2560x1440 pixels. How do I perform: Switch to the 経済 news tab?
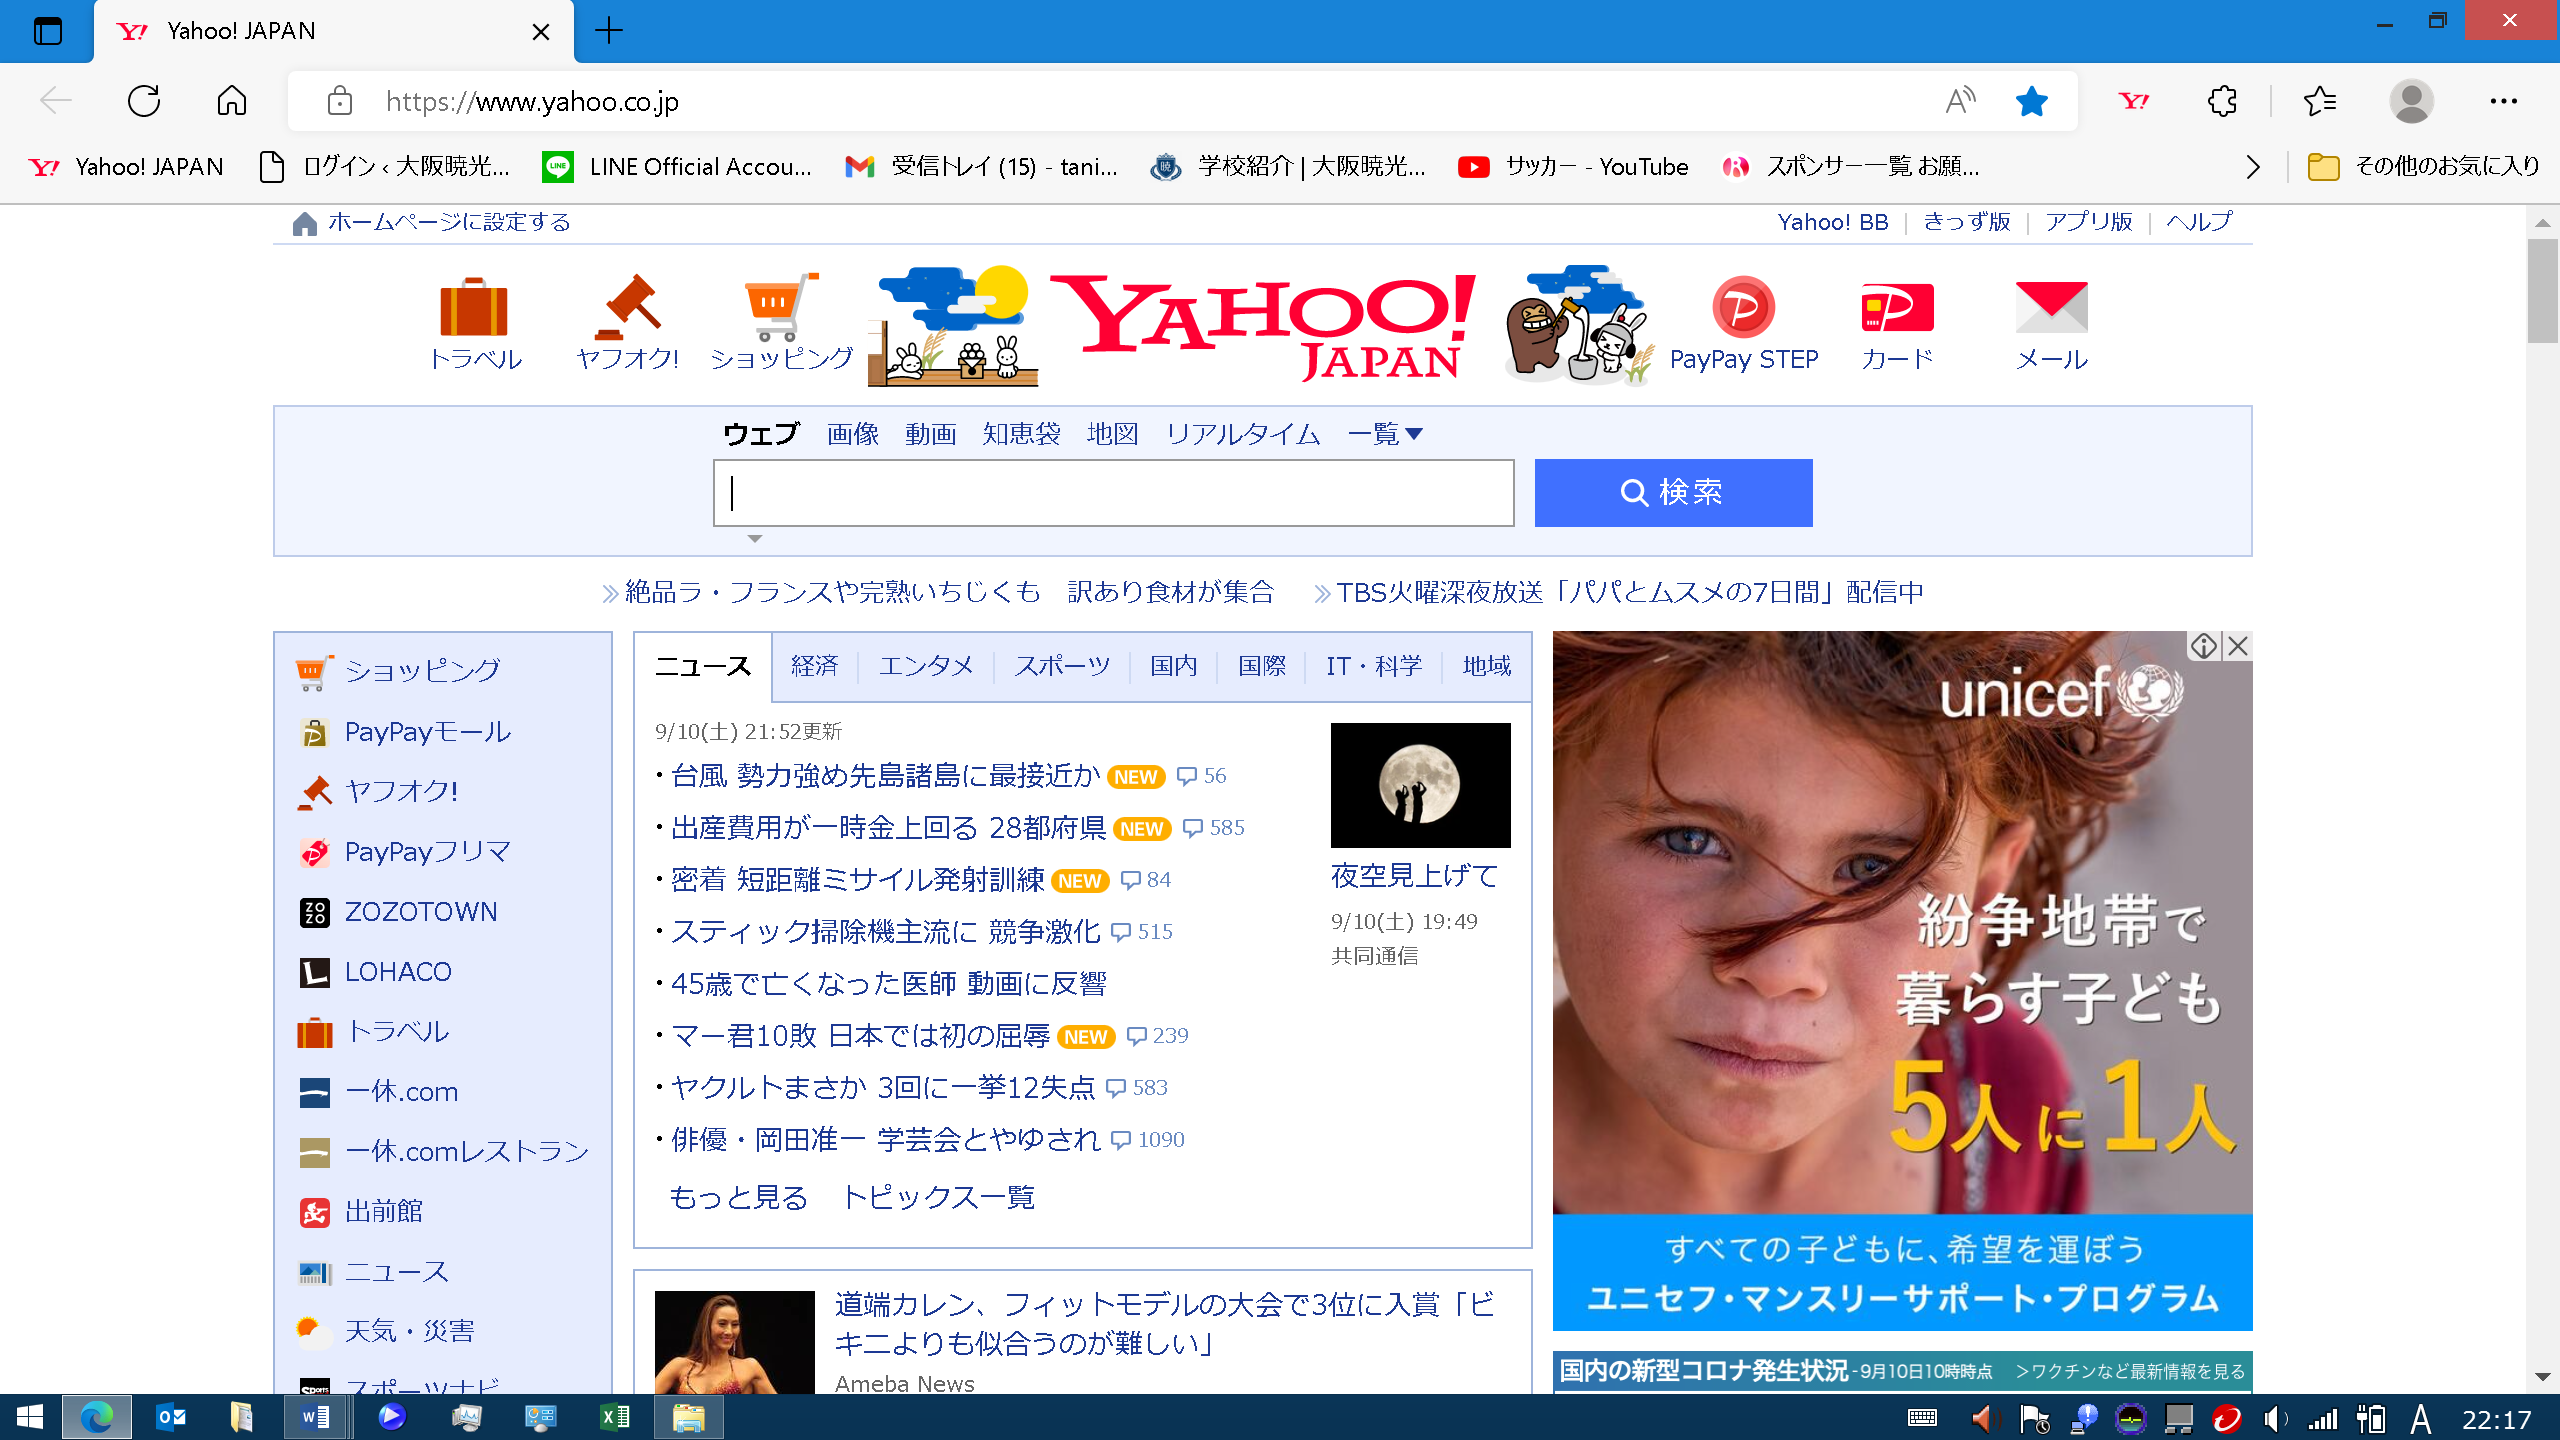point(814,666)
